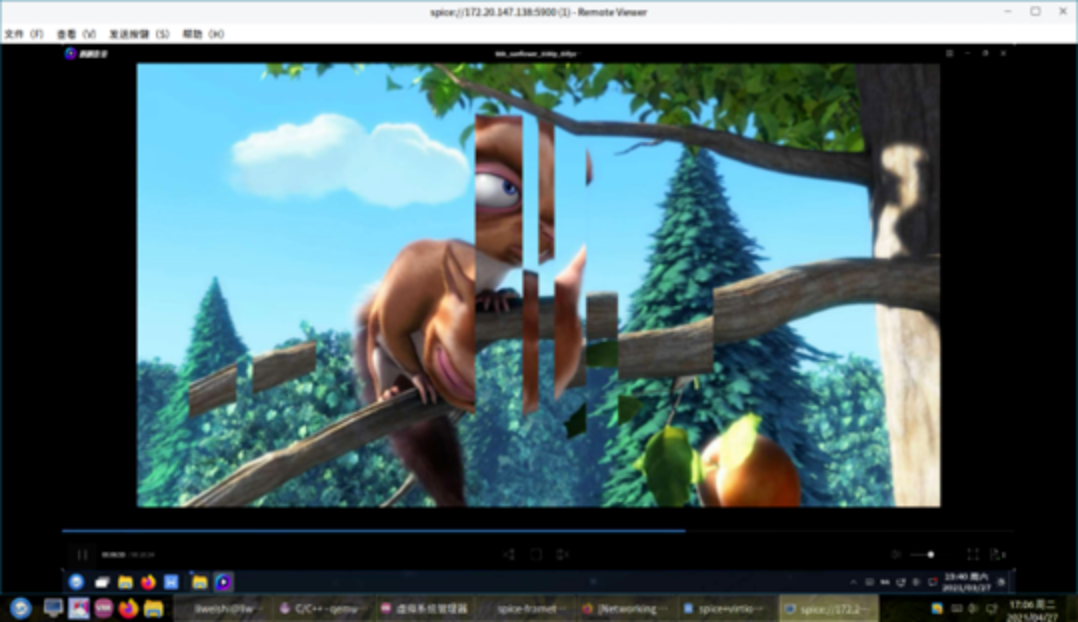Image resolution: width=1078 pixels, height=622 pixels.
Task: Open the host clock showing 17:06
Action: coord(1032,610)
